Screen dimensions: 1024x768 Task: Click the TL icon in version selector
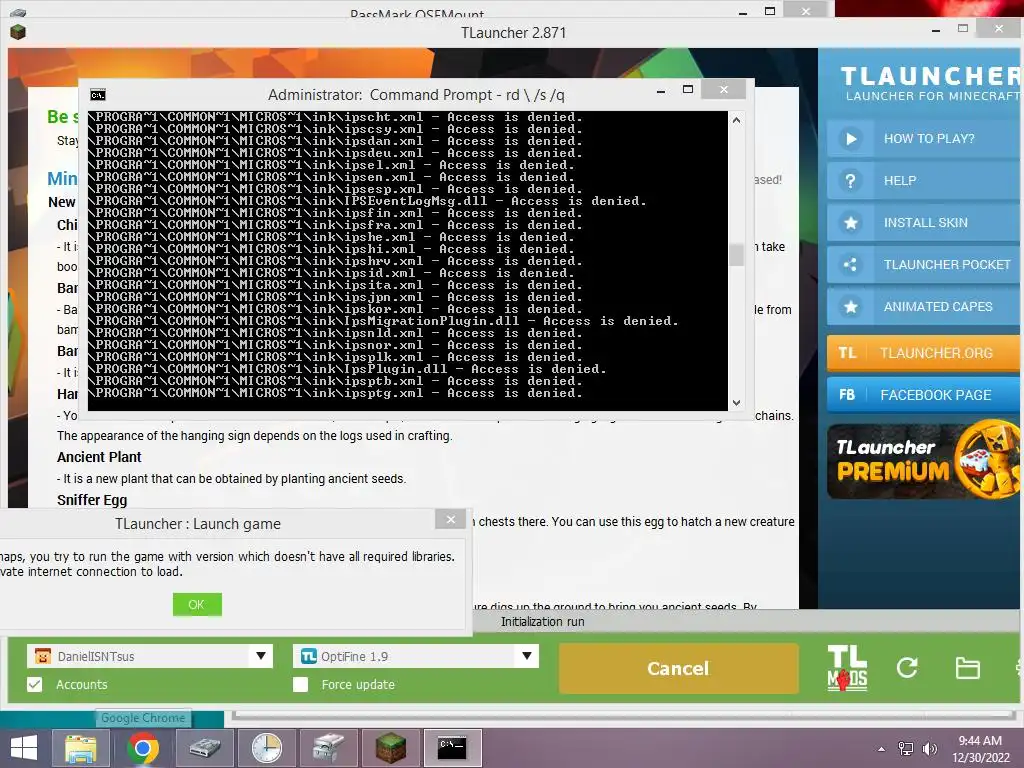coord(309,656)
